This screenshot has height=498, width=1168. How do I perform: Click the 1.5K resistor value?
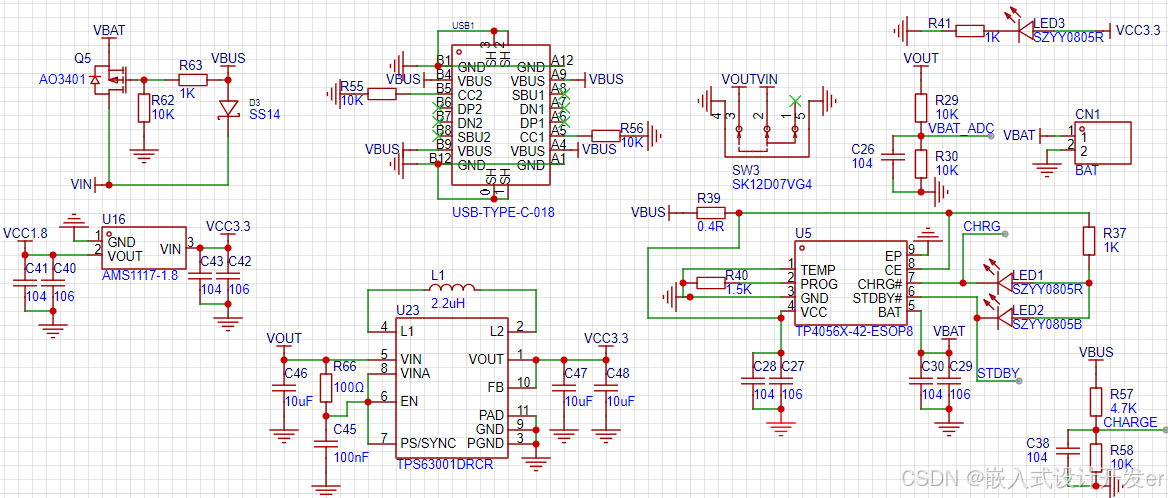pos(740,289)
